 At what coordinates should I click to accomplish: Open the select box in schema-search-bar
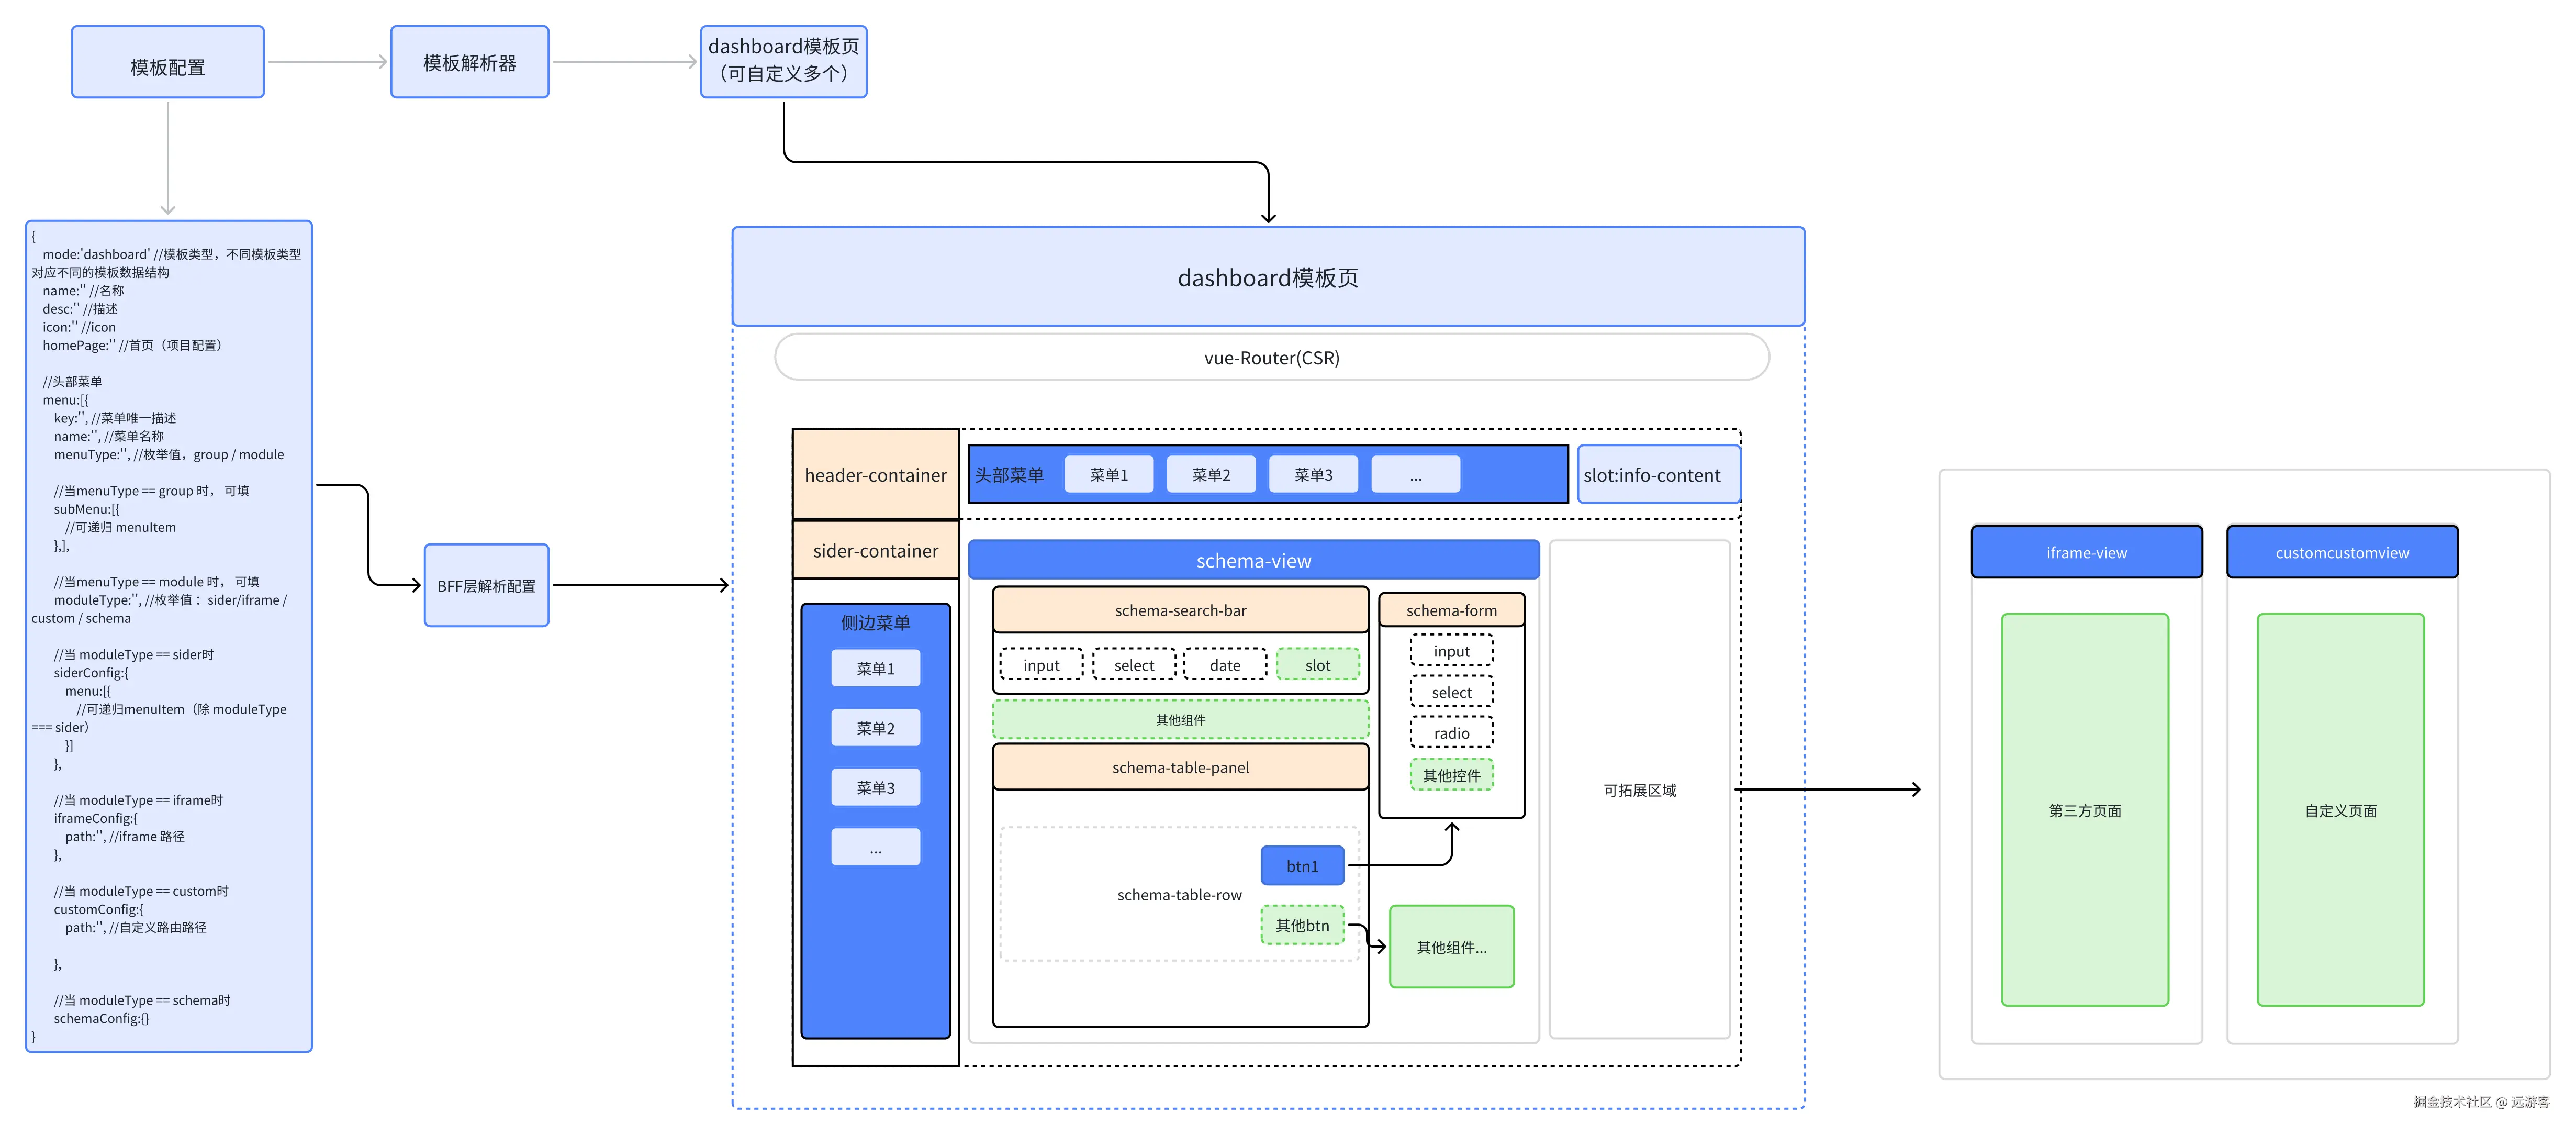click(1133, 665)
